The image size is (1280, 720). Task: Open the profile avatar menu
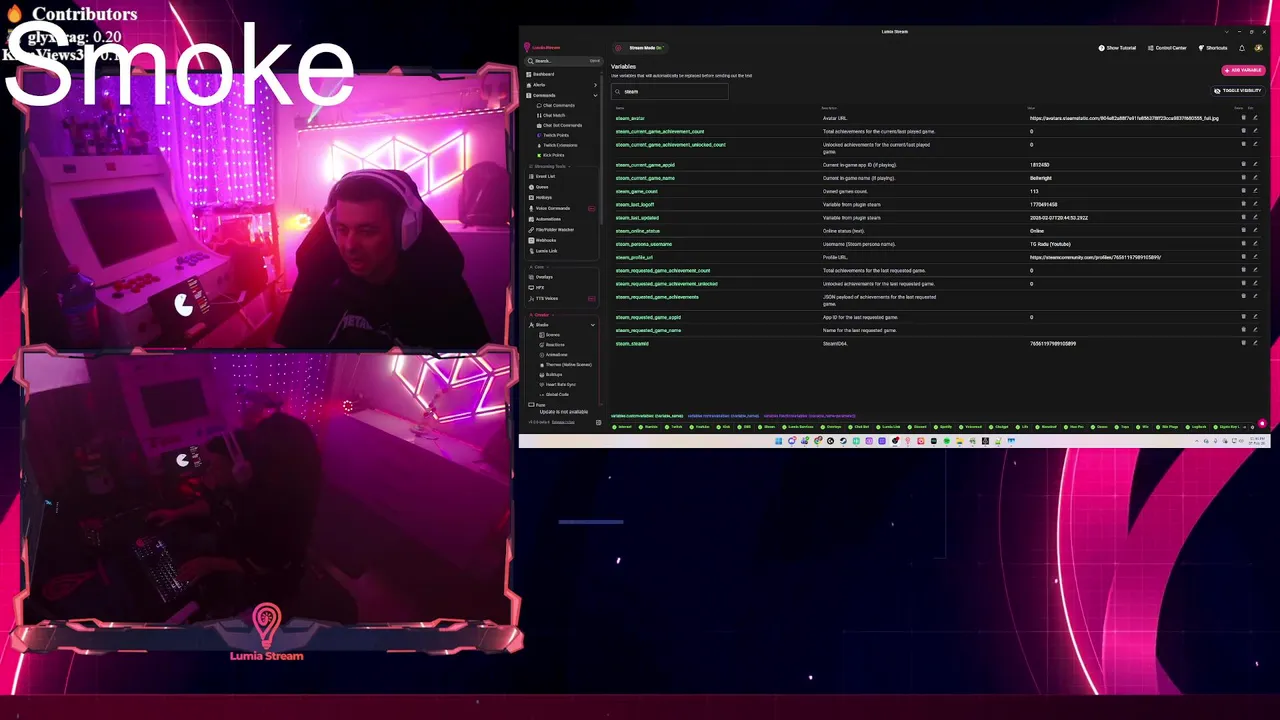click(1259, 48)
